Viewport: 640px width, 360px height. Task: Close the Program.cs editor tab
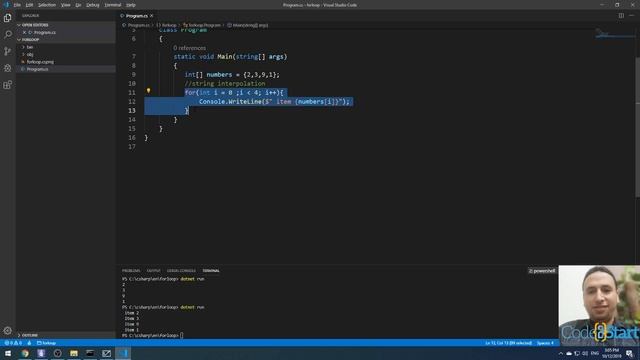[151, 16]
